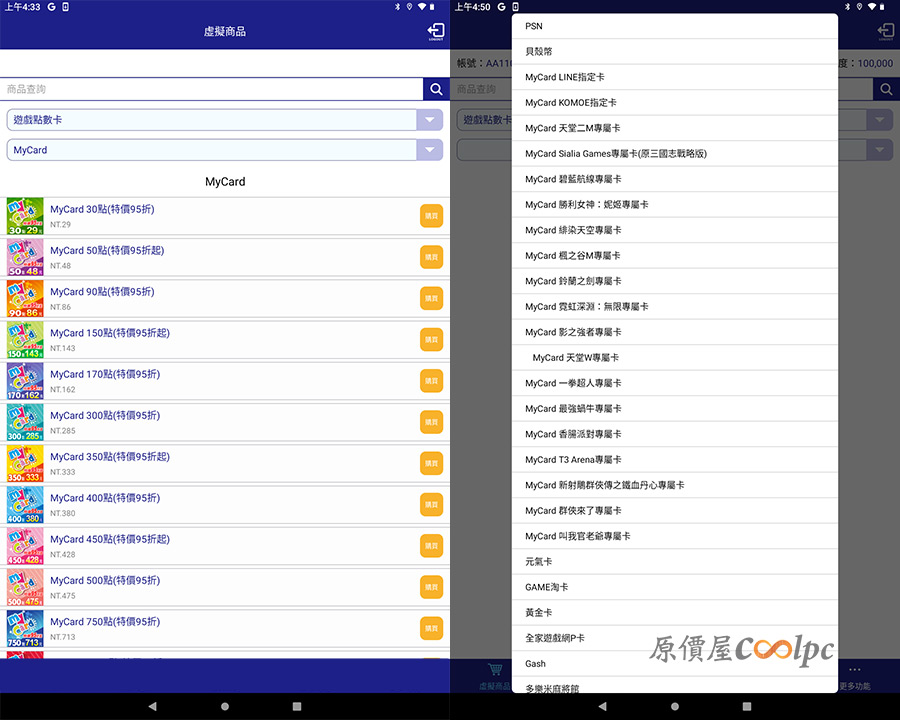Buy MyCard 150點 with its orange button

pyautogui.click(x=431, y=340)
